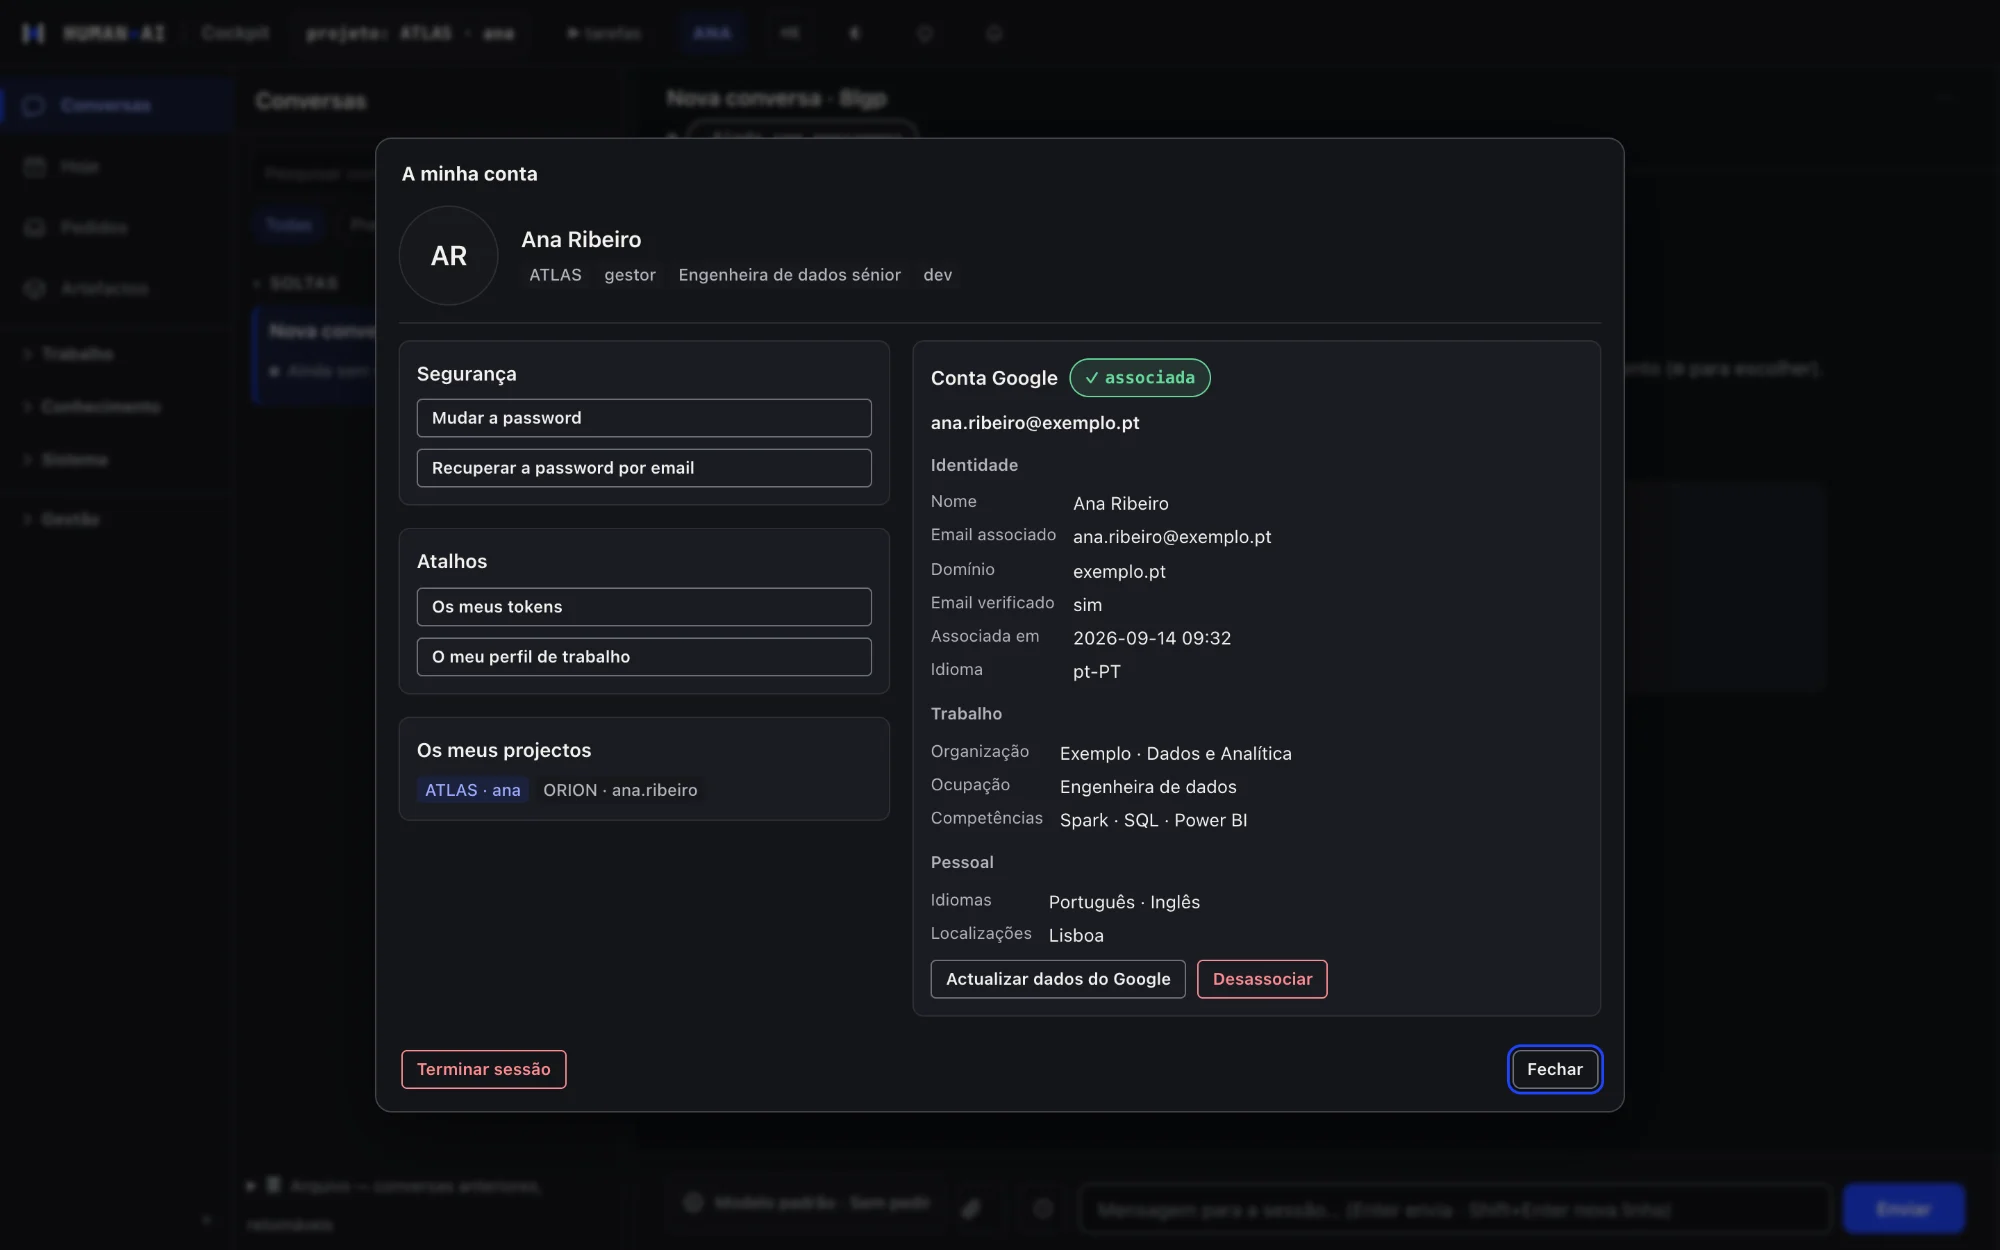Click the dev tag in the header
Screen dimensions: 2000x1250
point(938,275)
